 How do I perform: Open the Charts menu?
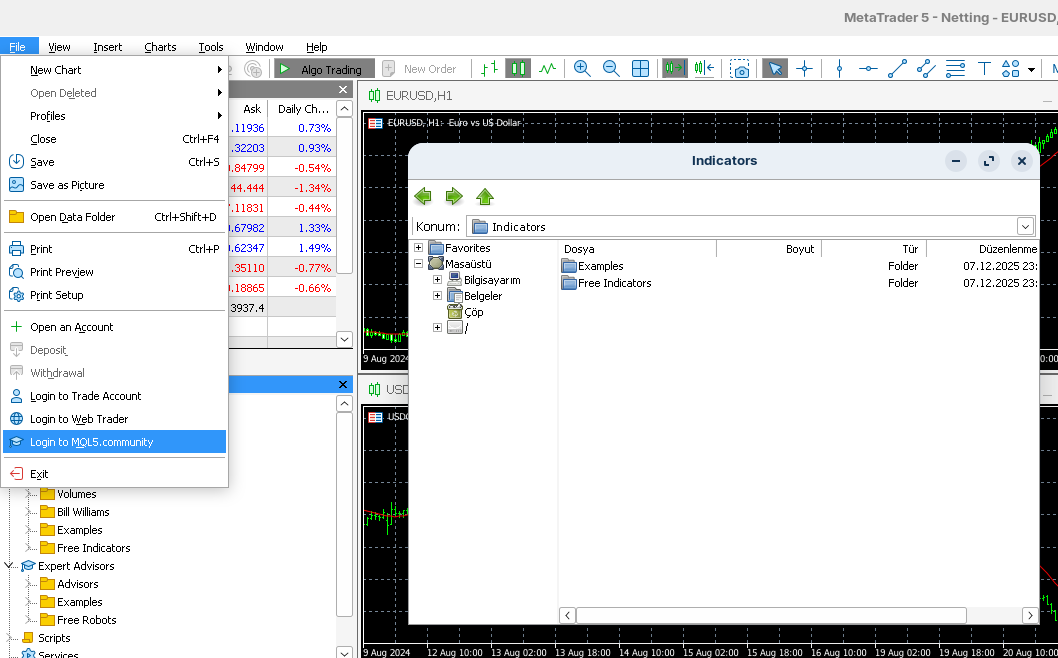coord(160,47)
